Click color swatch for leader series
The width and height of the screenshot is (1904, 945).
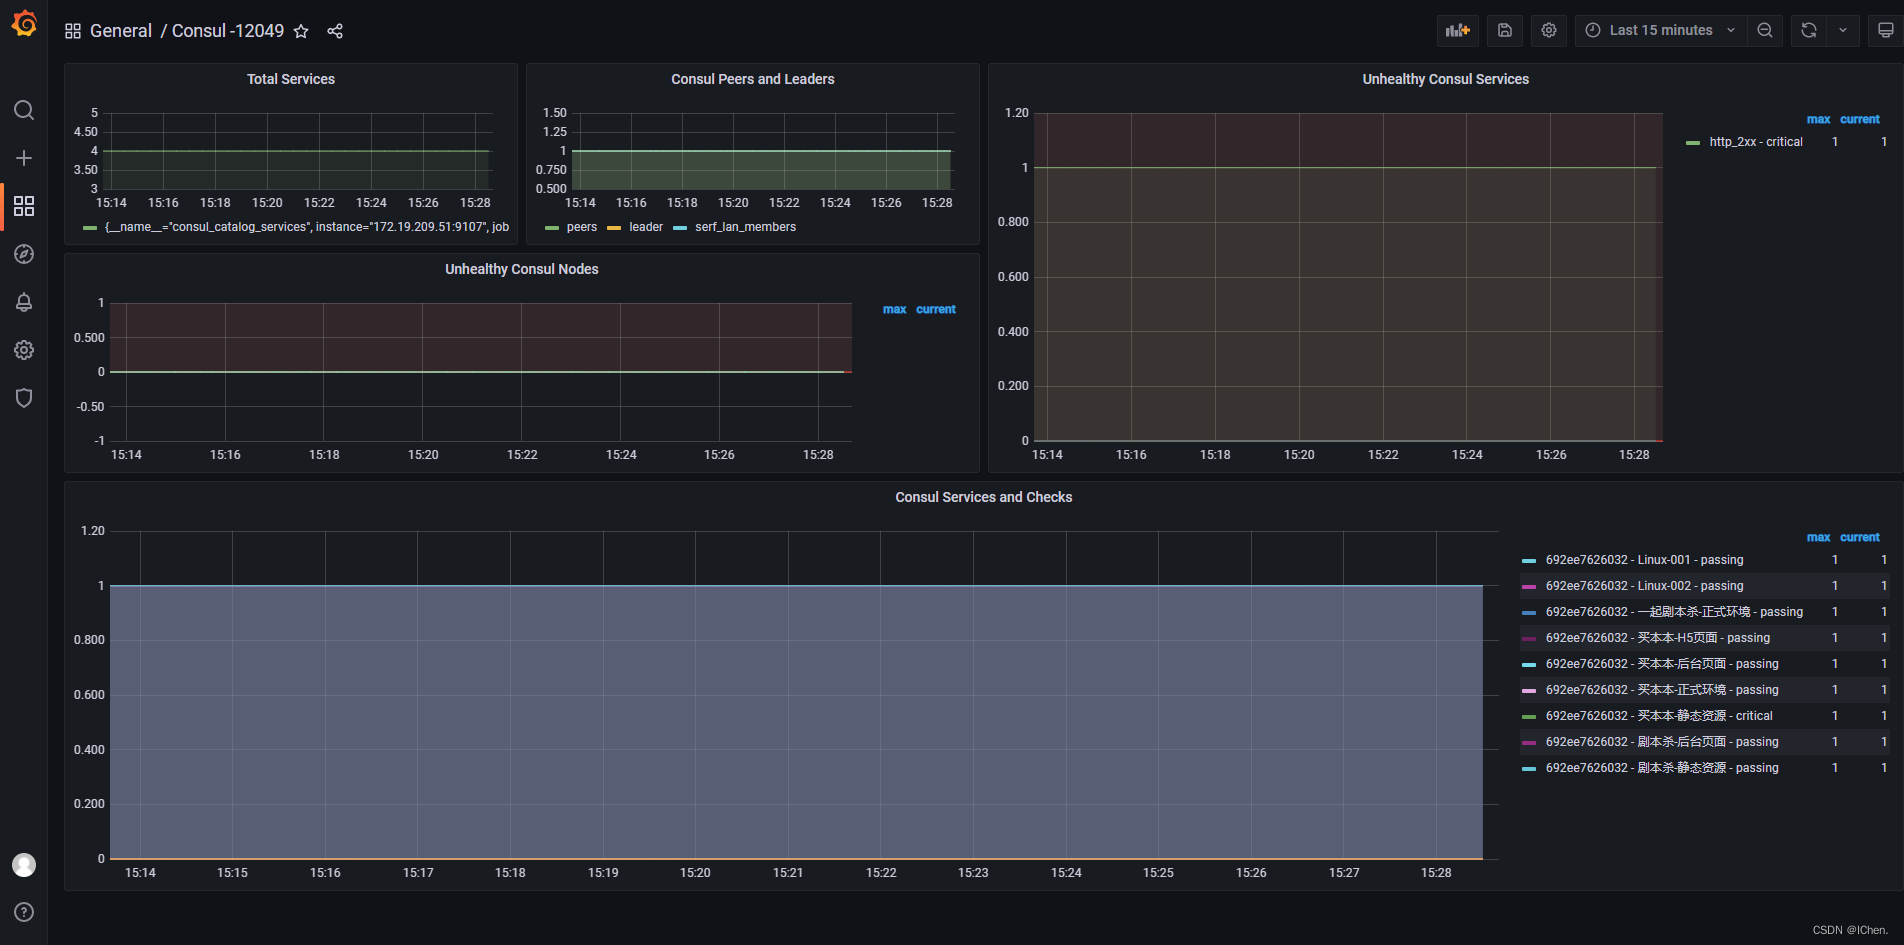614,228
